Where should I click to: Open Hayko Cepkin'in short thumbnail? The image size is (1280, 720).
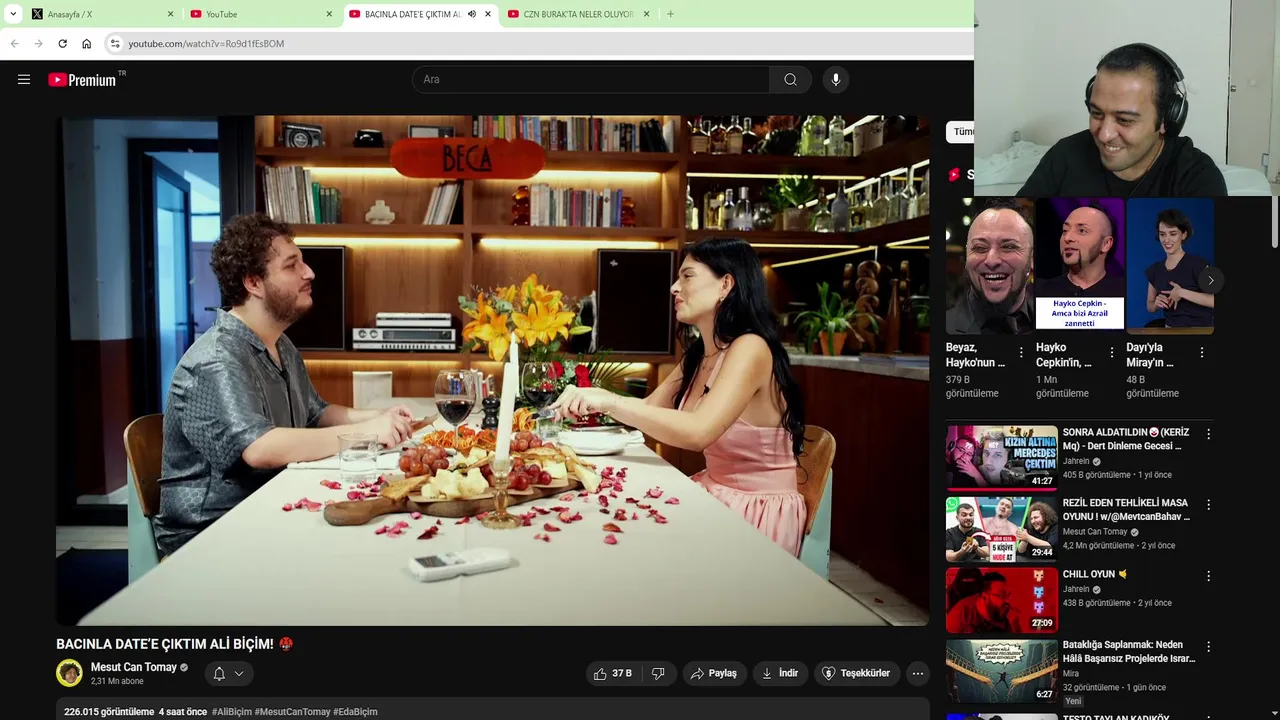[1080, 265]
